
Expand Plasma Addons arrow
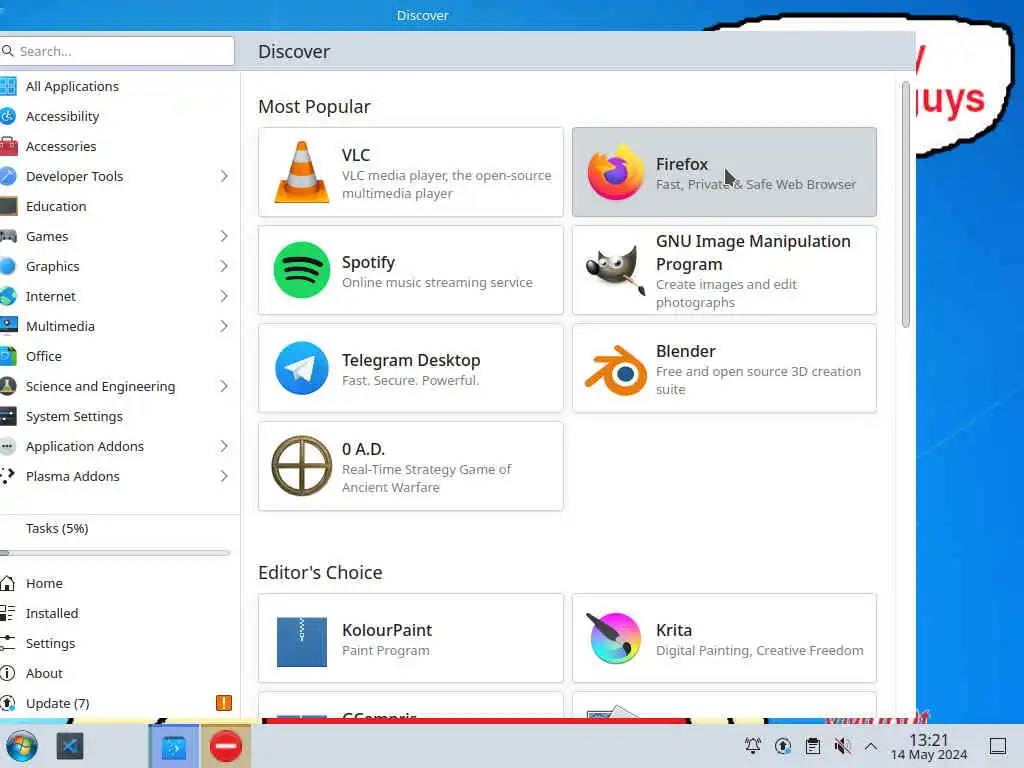coord(224,476)
